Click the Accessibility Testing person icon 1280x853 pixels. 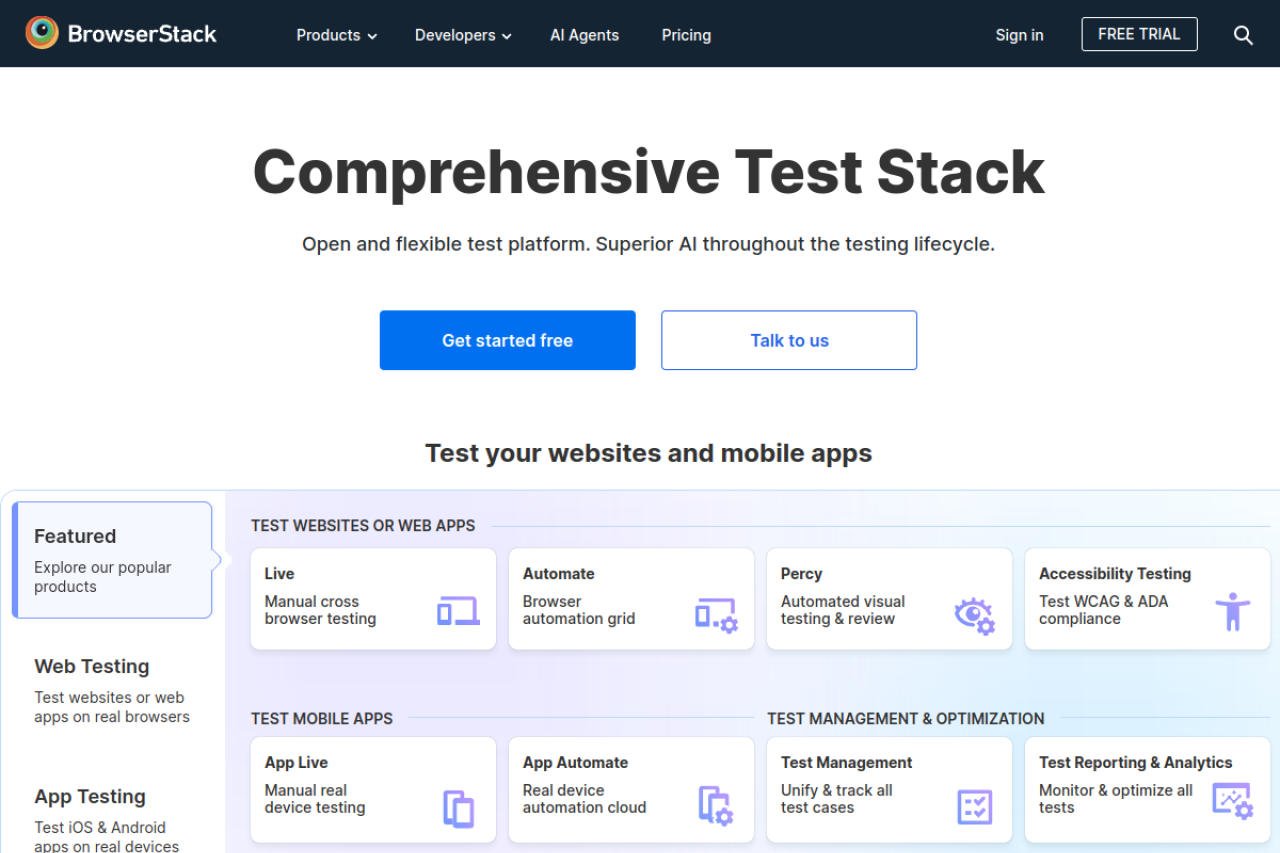tap(1232, 611)
